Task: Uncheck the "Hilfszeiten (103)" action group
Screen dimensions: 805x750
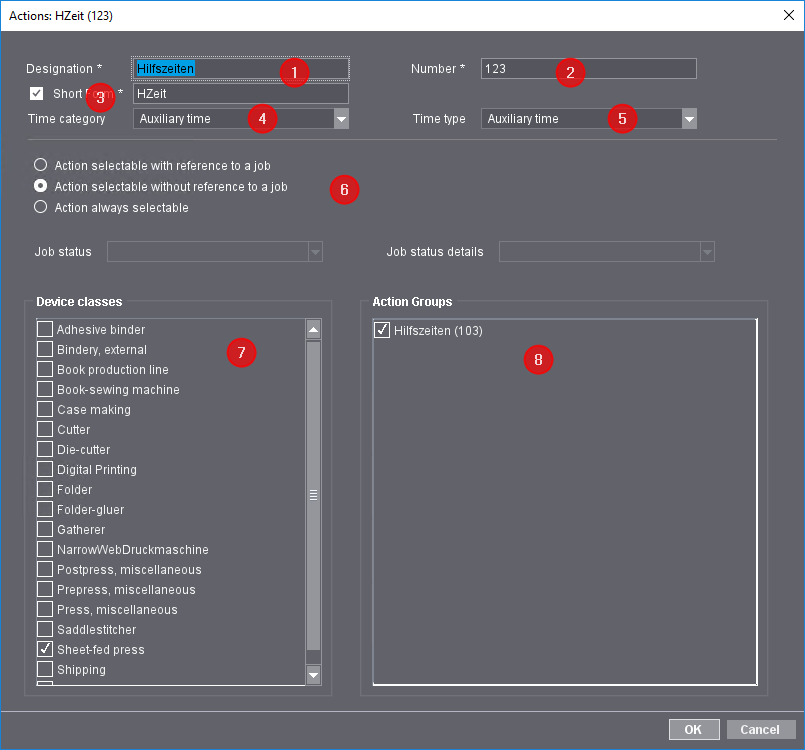Action: pyautogui.click(x=381, y=329)
